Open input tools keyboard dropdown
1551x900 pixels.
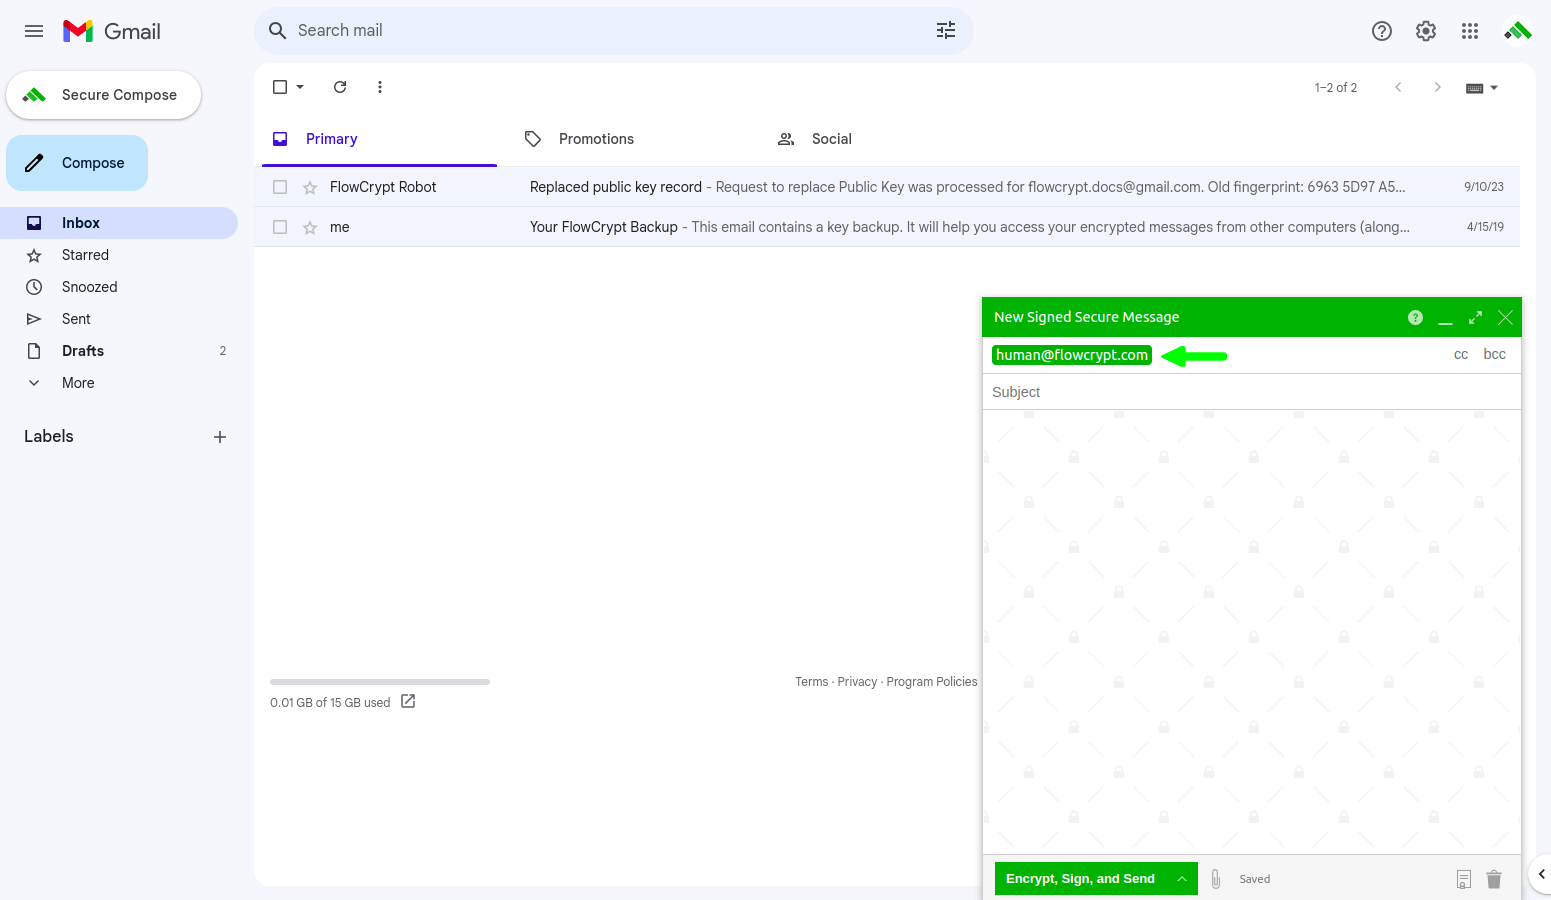tap(1482, 88)
